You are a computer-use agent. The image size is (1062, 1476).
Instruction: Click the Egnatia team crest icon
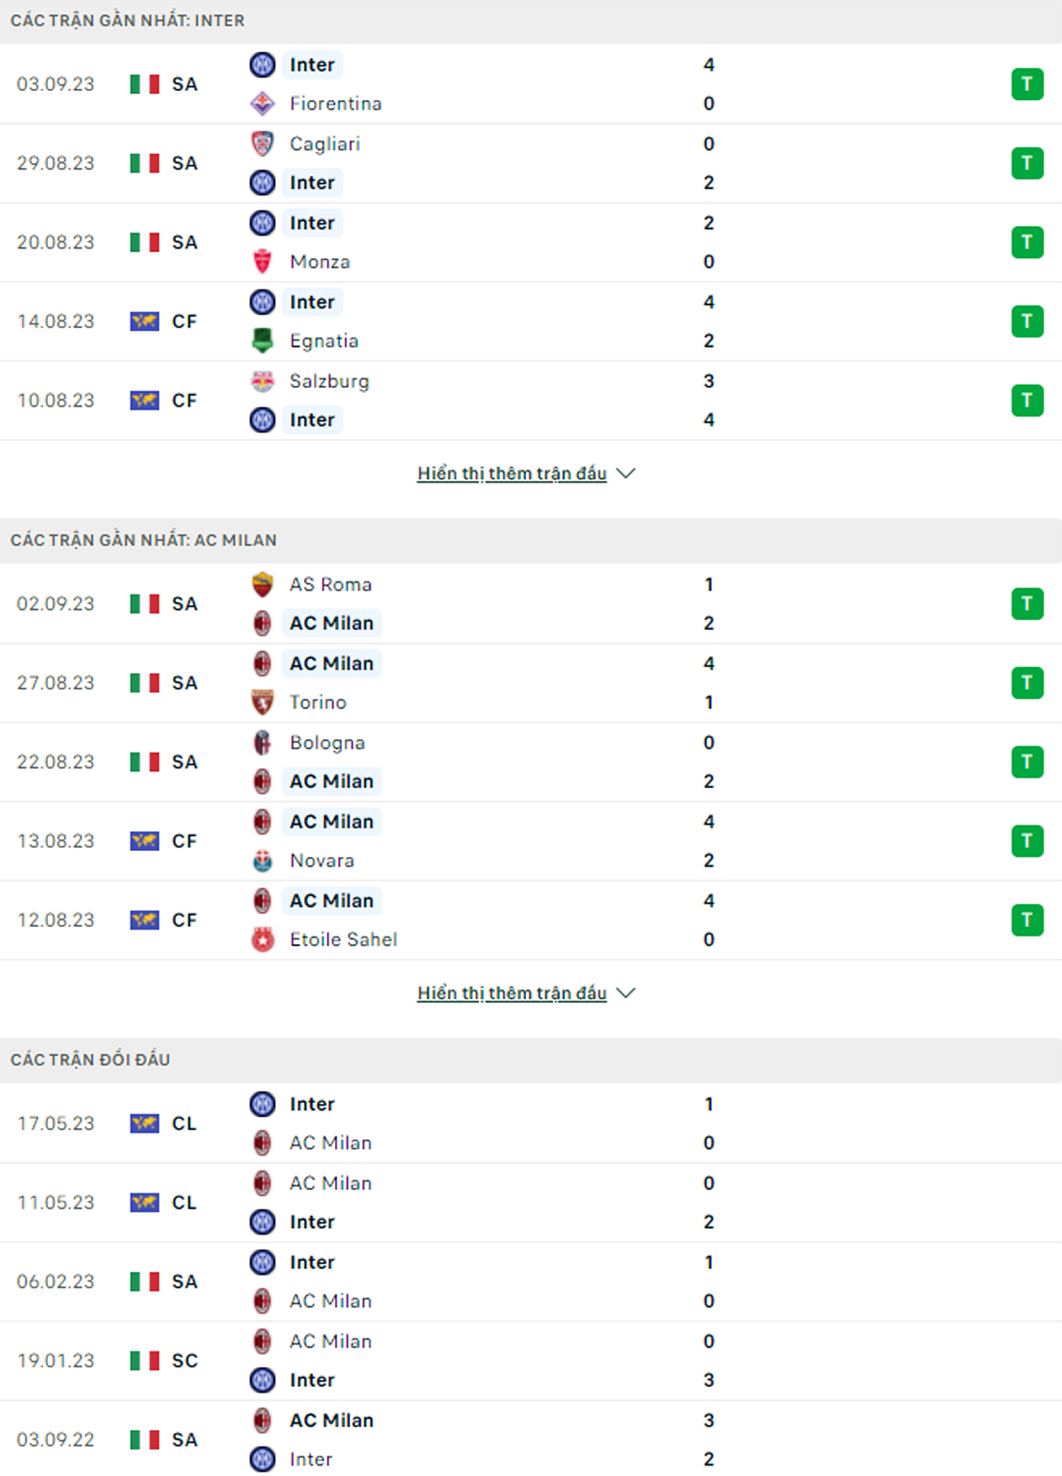point(262,341)
